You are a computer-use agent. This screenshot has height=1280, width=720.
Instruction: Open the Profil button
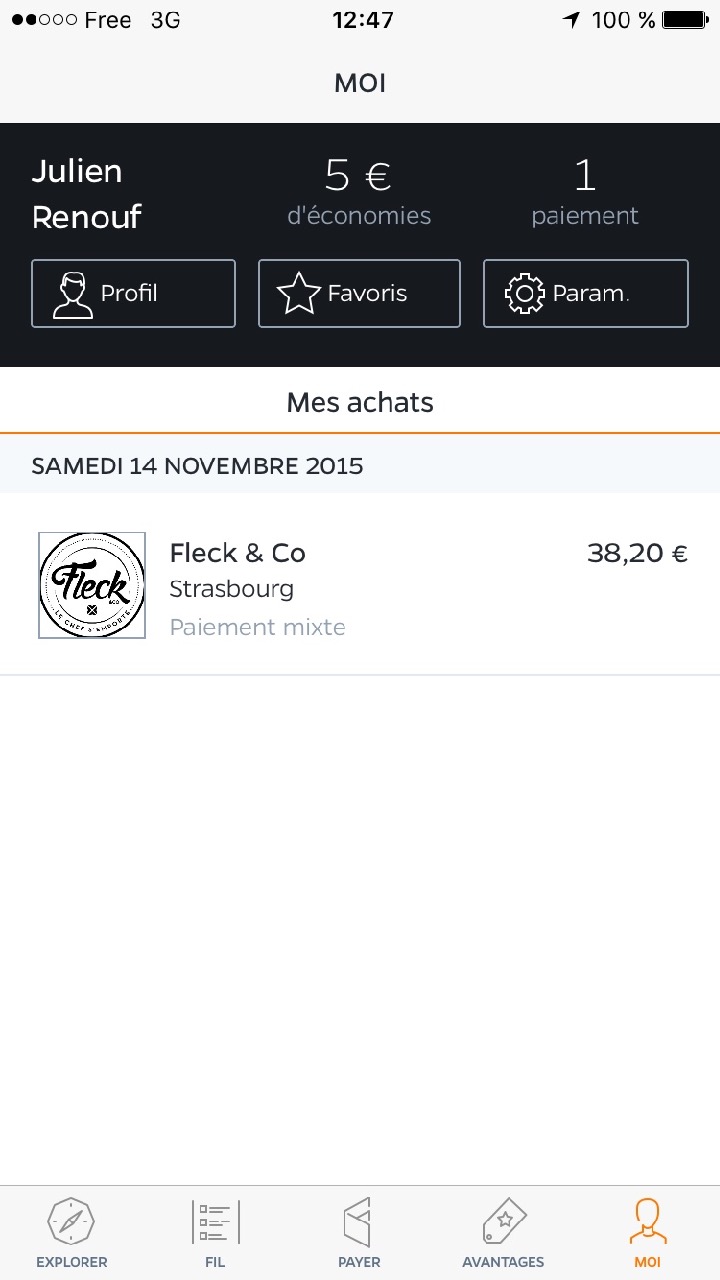[x=133, y=294]
